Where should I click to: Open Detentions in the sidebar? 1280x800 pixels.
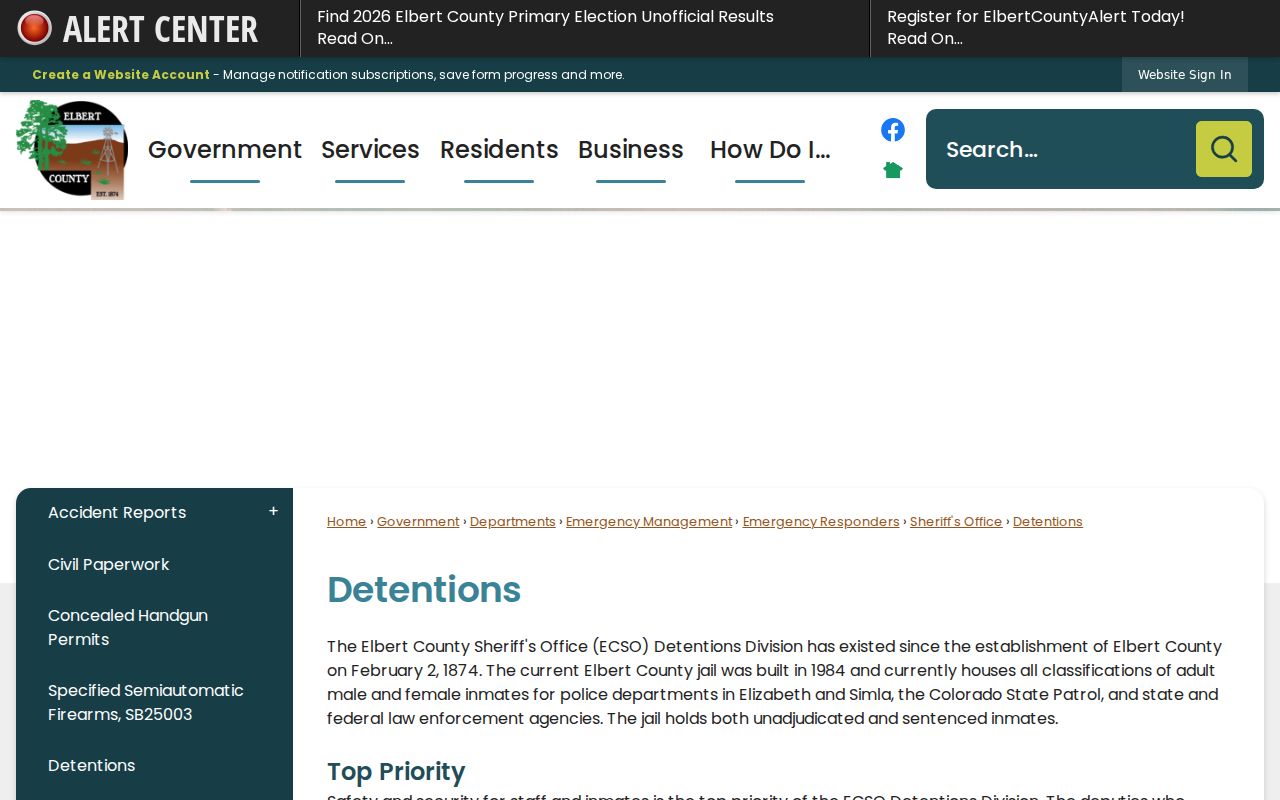pos(92,765)
